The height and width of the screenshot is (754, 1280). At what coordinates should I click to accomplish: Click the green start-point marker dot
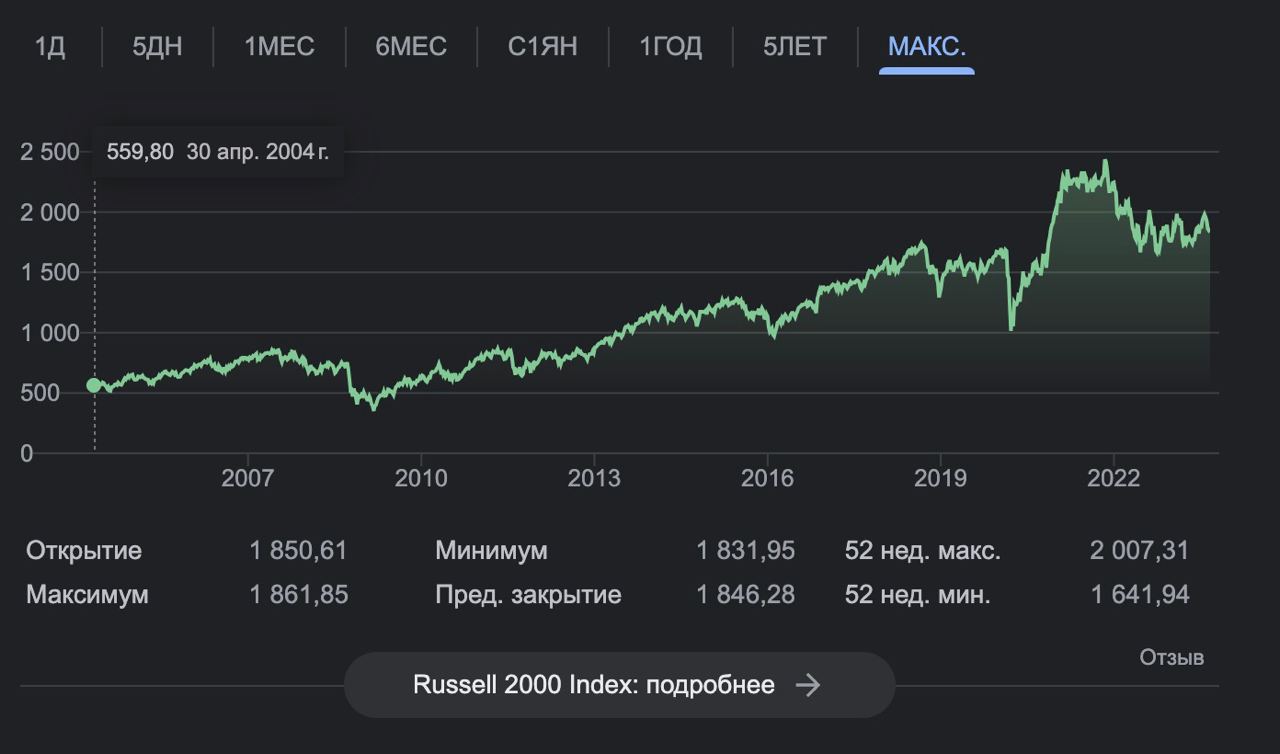[x=94, y=385]
